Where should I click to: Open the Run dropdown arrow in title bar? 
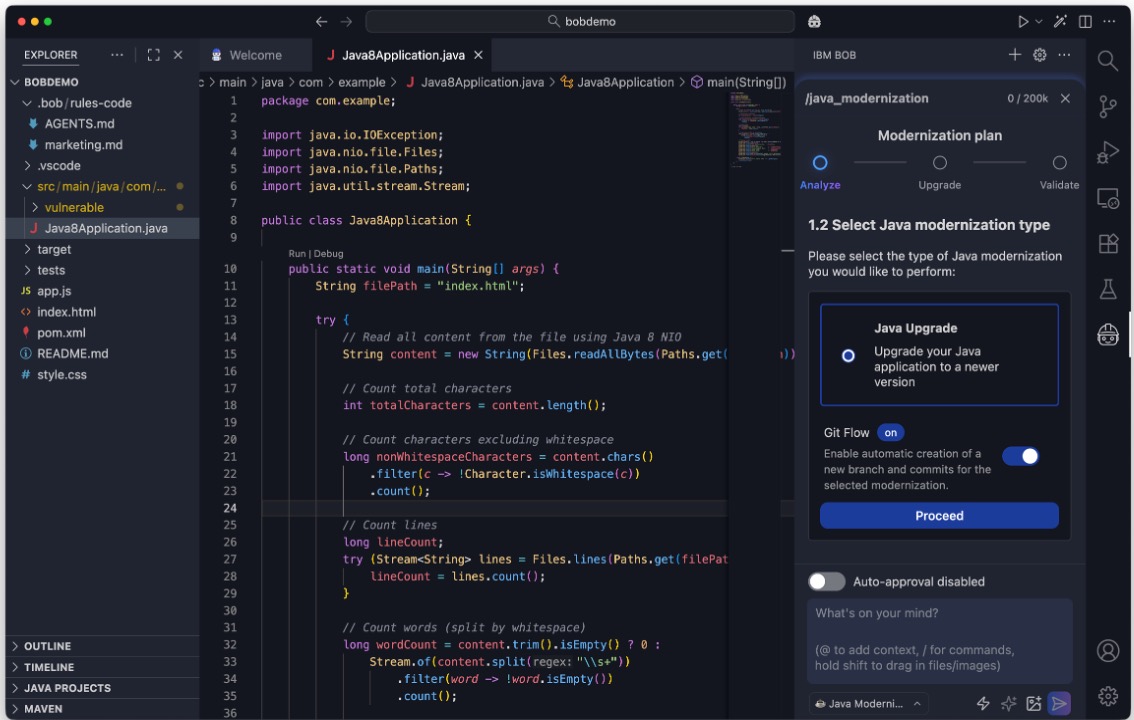[x=1039, y=22]
